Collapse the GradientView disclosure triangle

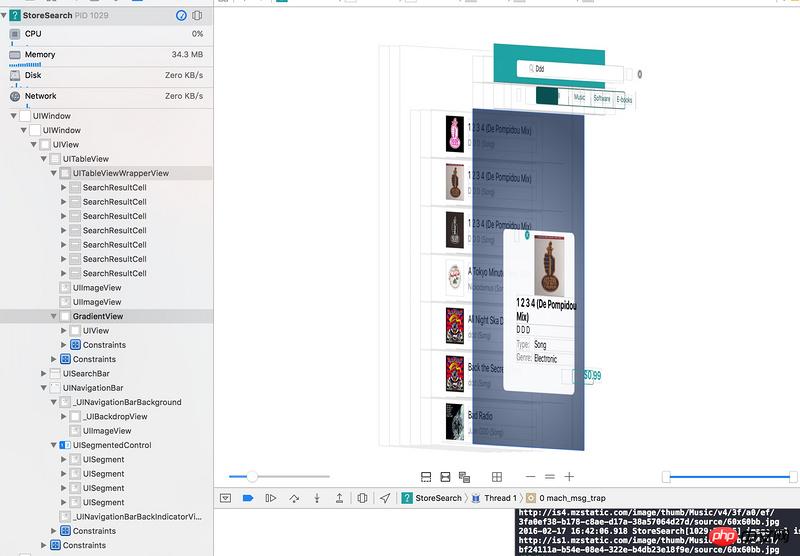pyautogui.click(x=54, y=316)
